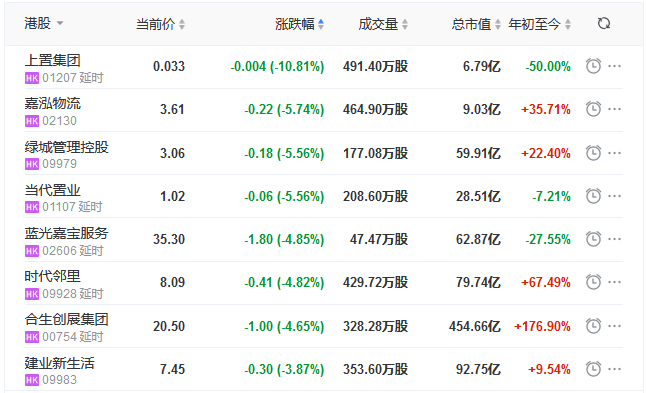Screen dimensions: 647x393
Task: Sort by 成交量 column
Action: [383, 24]
